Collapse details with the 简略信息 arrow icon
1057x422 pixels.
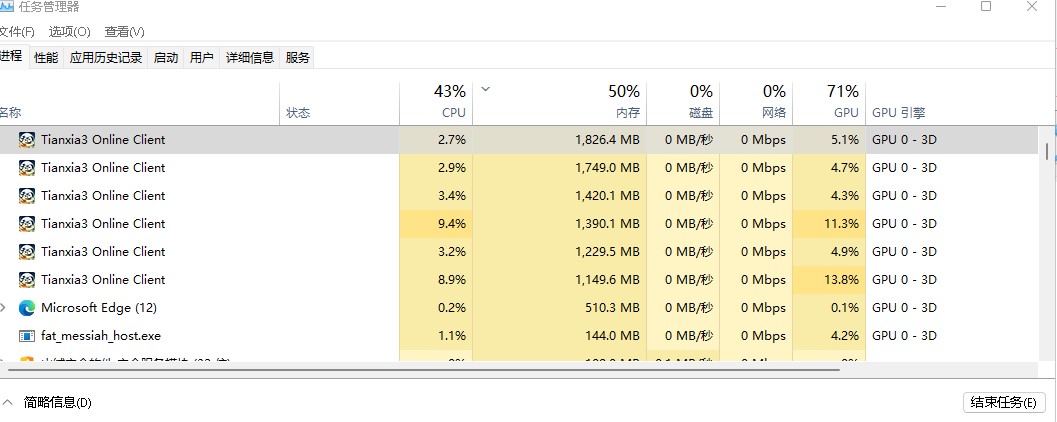tap(8, 402)
